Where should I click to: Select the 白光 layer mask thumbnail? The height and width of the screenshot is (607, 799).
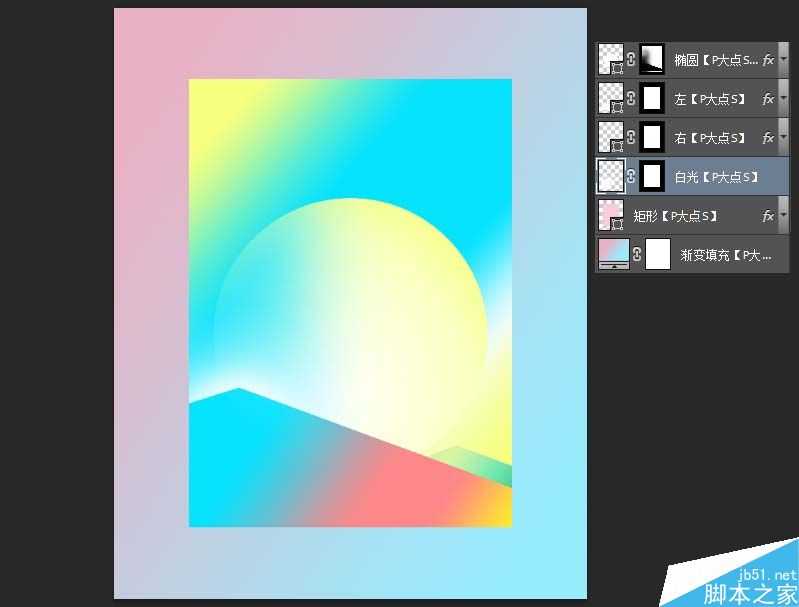652,176
